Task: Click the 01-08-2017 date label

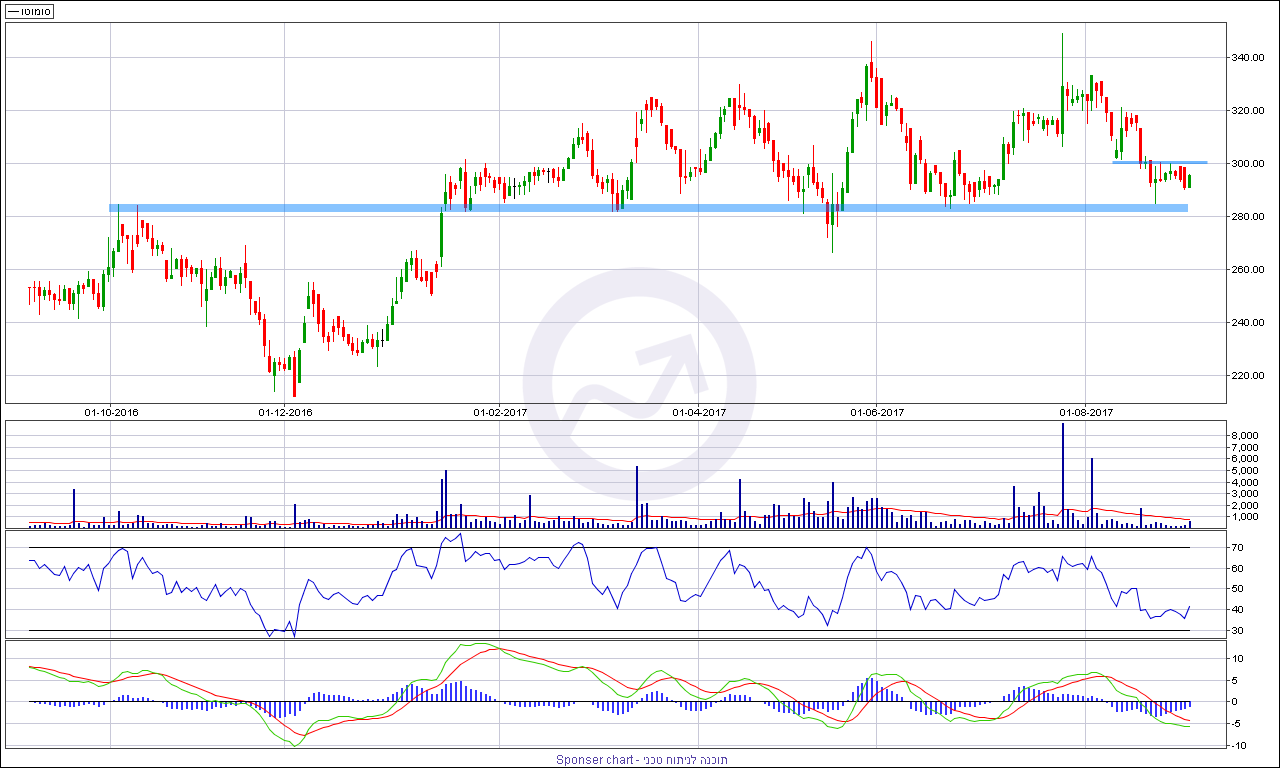Action: (1086, 412)
